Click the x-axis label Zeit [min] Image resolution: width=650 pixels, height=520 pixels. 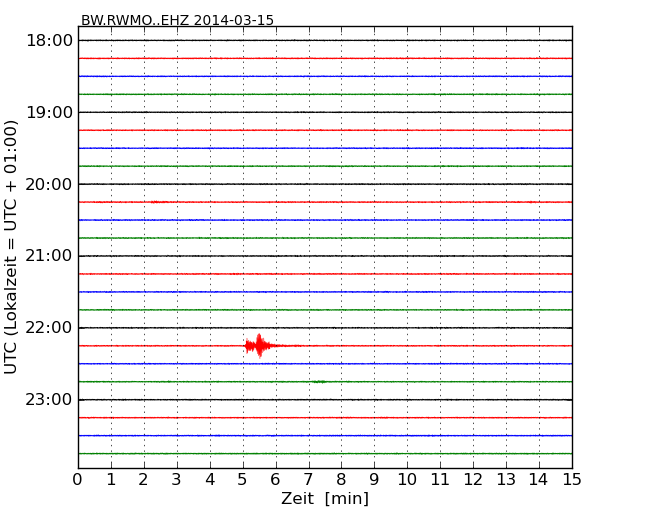click(x=325, y=498)
